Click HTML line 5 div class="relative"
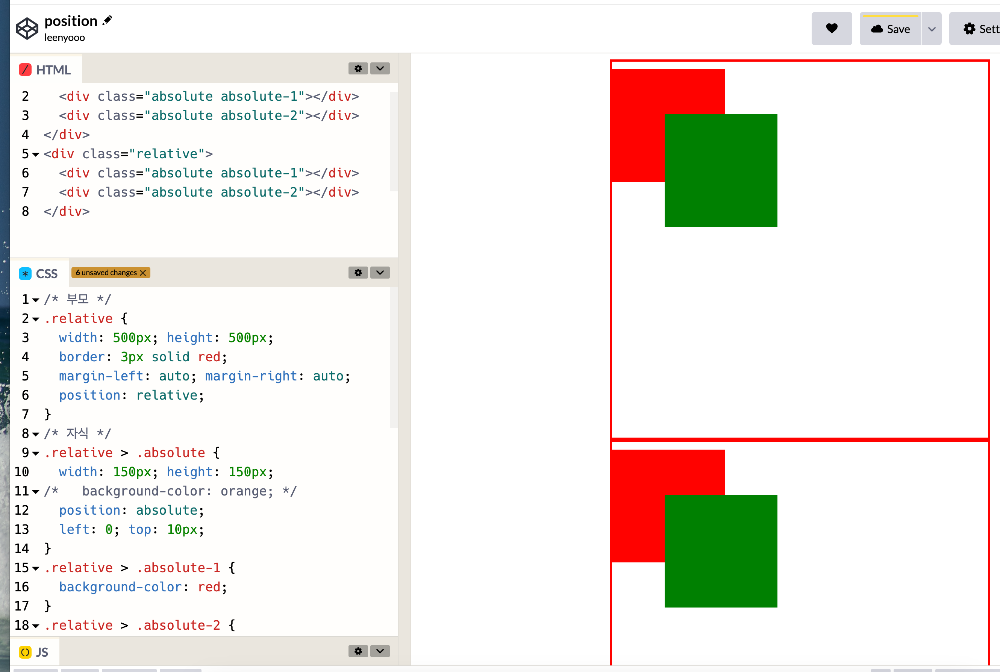 coord(128,154)
